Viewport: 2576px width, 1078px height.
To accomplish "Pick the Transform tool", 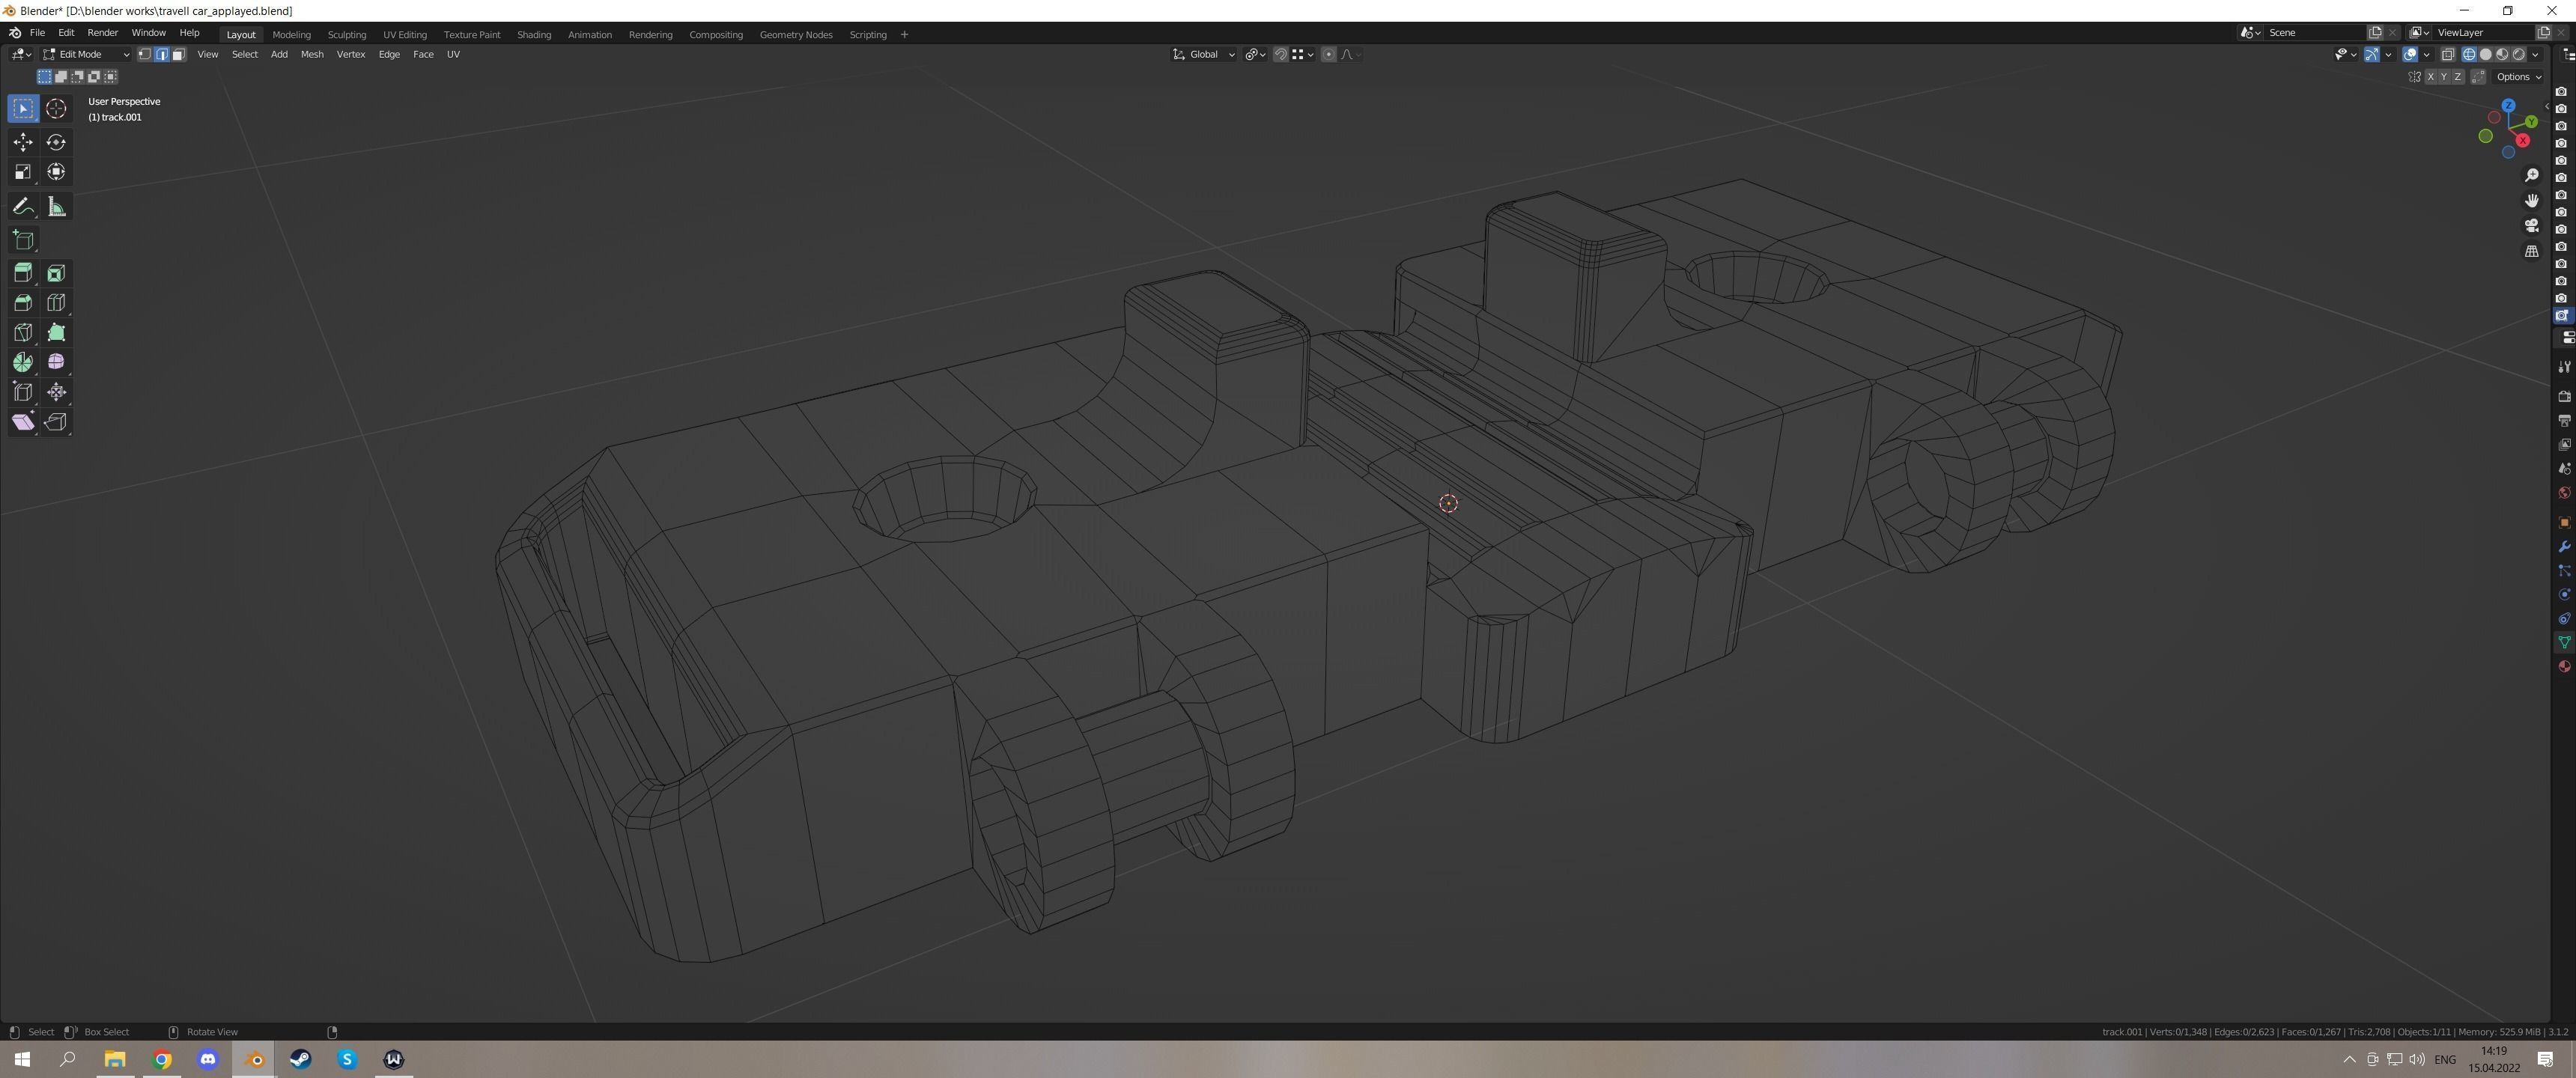I will (x=56, y=172).
